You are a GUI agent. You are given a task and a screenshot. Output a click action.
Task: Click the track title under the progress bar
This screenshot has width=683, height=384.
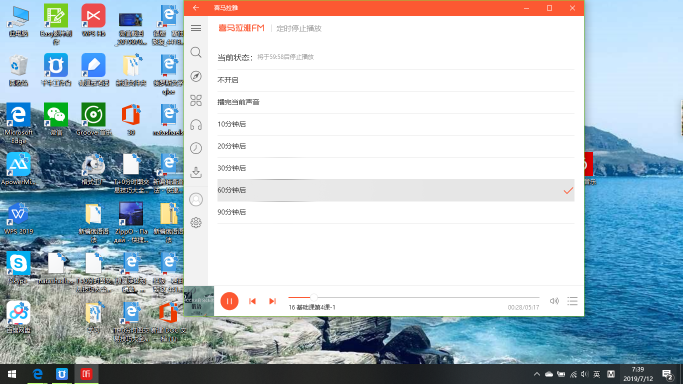(x=312, y=307)
